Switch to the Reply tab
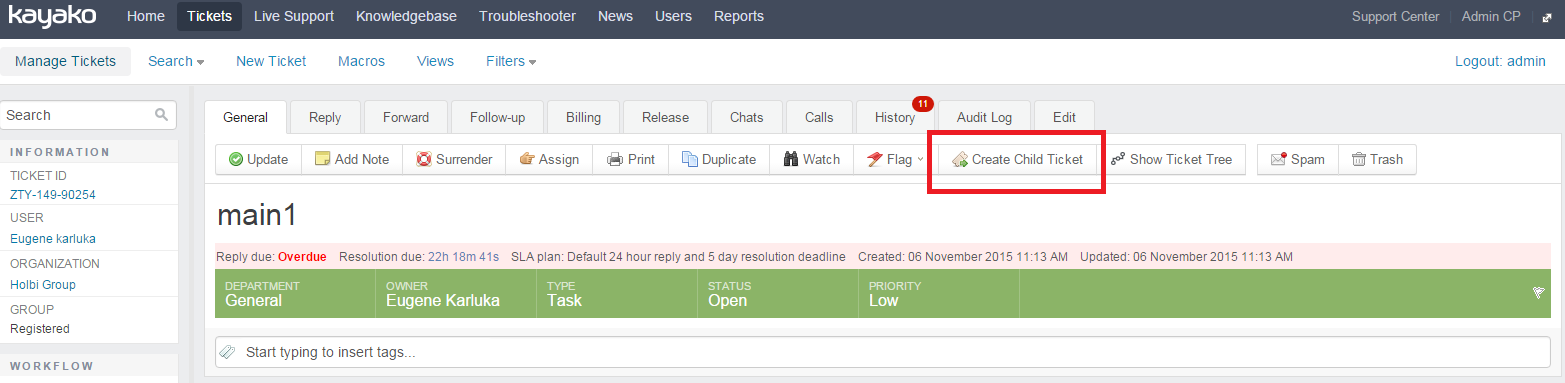Image resolution: width=1565 pixels, height=383 pixels. (325, 117)
